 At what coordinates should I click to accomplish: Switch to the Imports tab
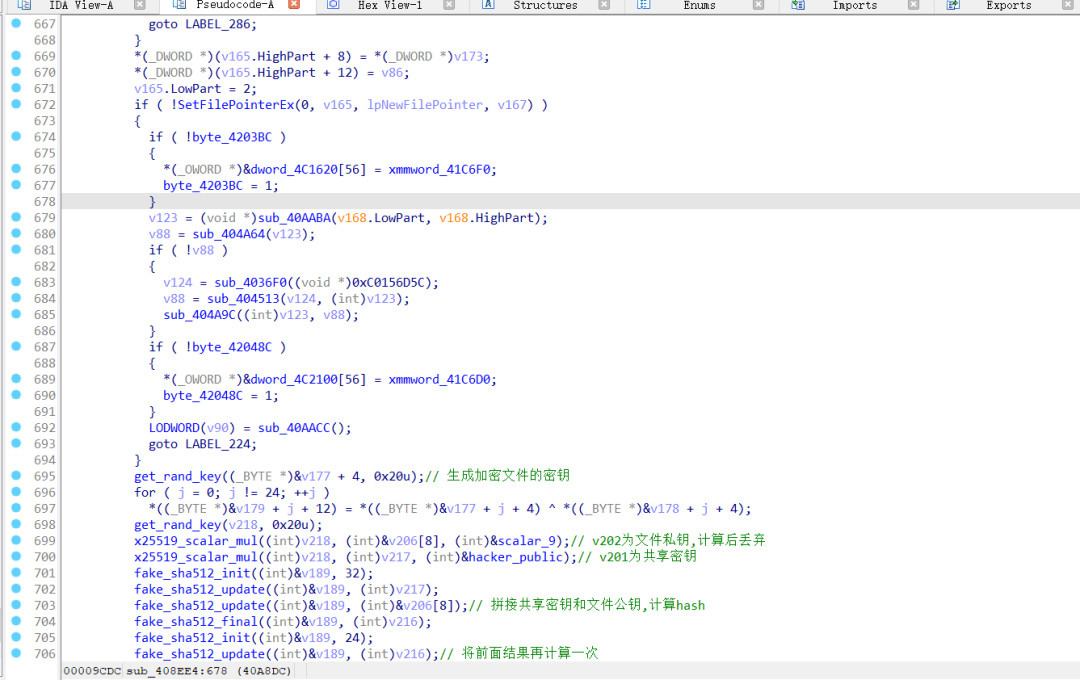point(854,5)
